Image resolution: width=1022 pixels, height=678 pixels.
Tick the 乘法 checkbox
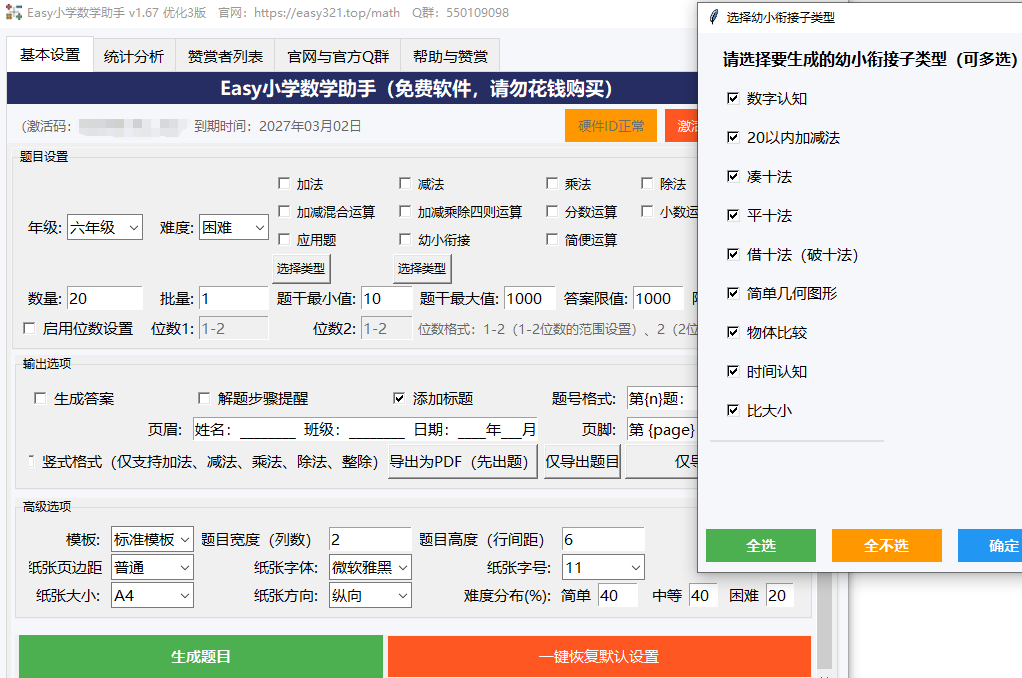tap(552, 183)
